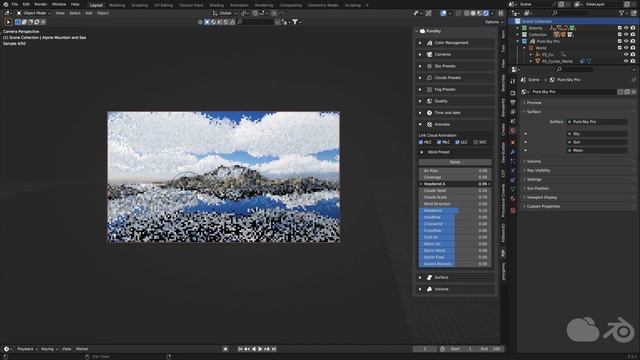Switch to rendered viewport shading
The height and width of the screenshot is (360, 640).
point(486,13)
